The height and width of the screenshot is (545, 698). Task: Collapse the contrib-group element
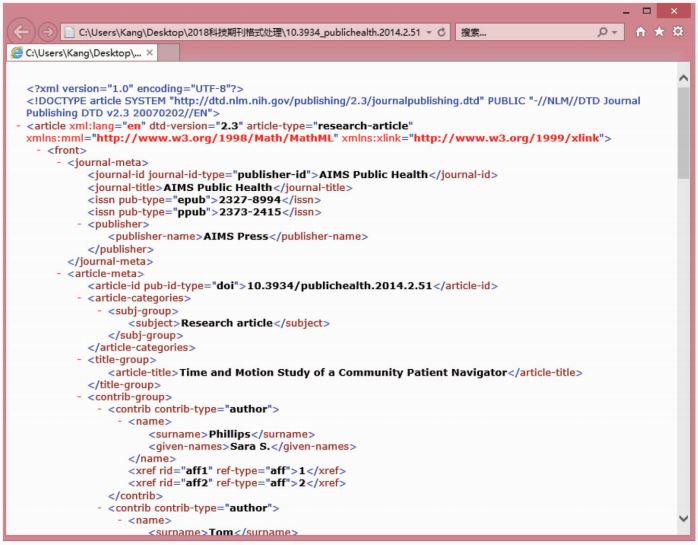click(x=80, y=397)
